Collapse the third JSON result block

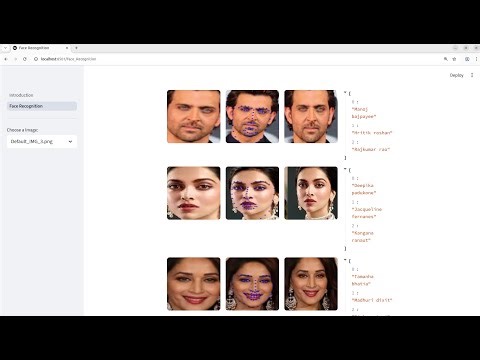pos(345,261)
